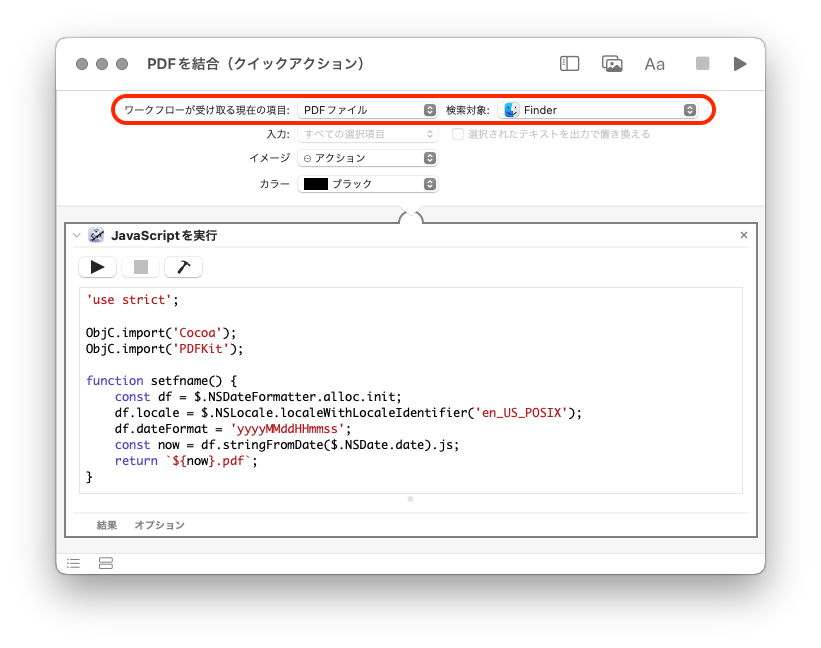
Task: Click the イメージ label
Action: click(270, 158)
